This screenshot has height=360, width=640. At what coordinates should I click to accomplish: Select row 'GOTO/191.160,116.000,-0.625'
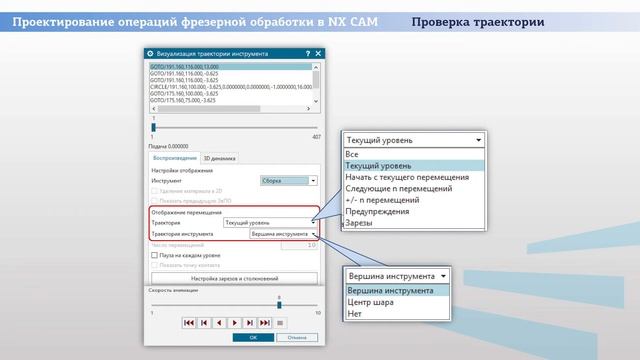(231, 73)
